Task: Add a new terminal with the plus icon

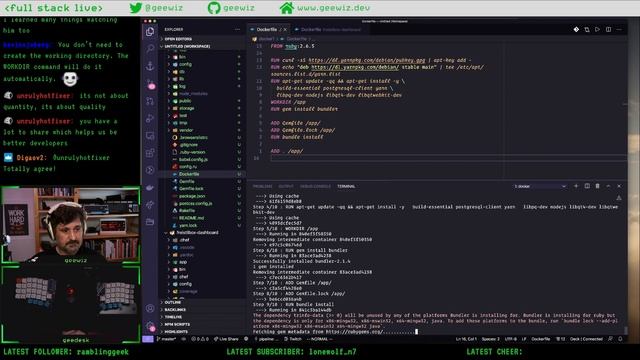Action: [576, 186]
